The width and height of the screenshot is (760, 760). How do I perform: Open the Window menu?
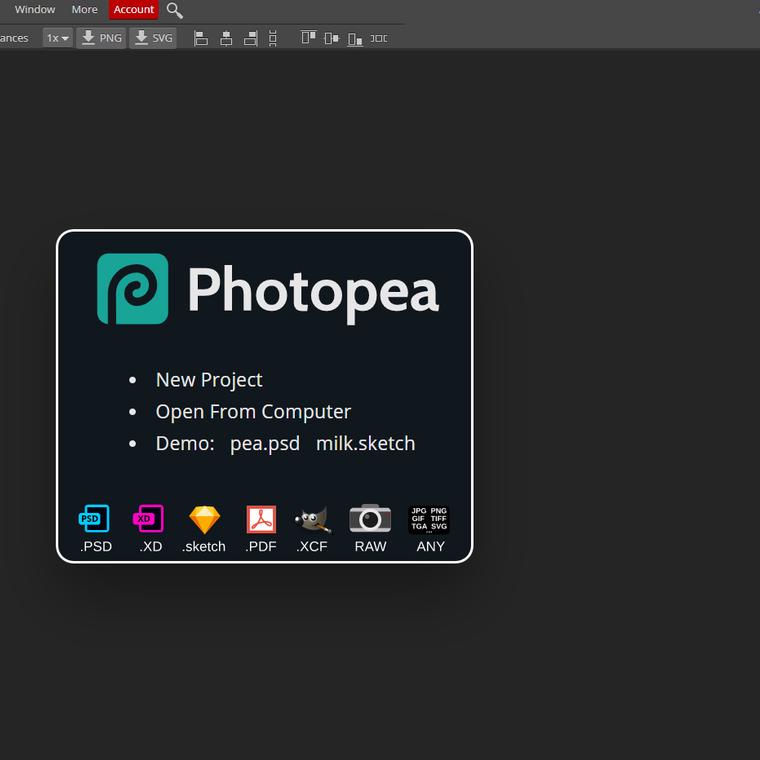click(35, 10)
